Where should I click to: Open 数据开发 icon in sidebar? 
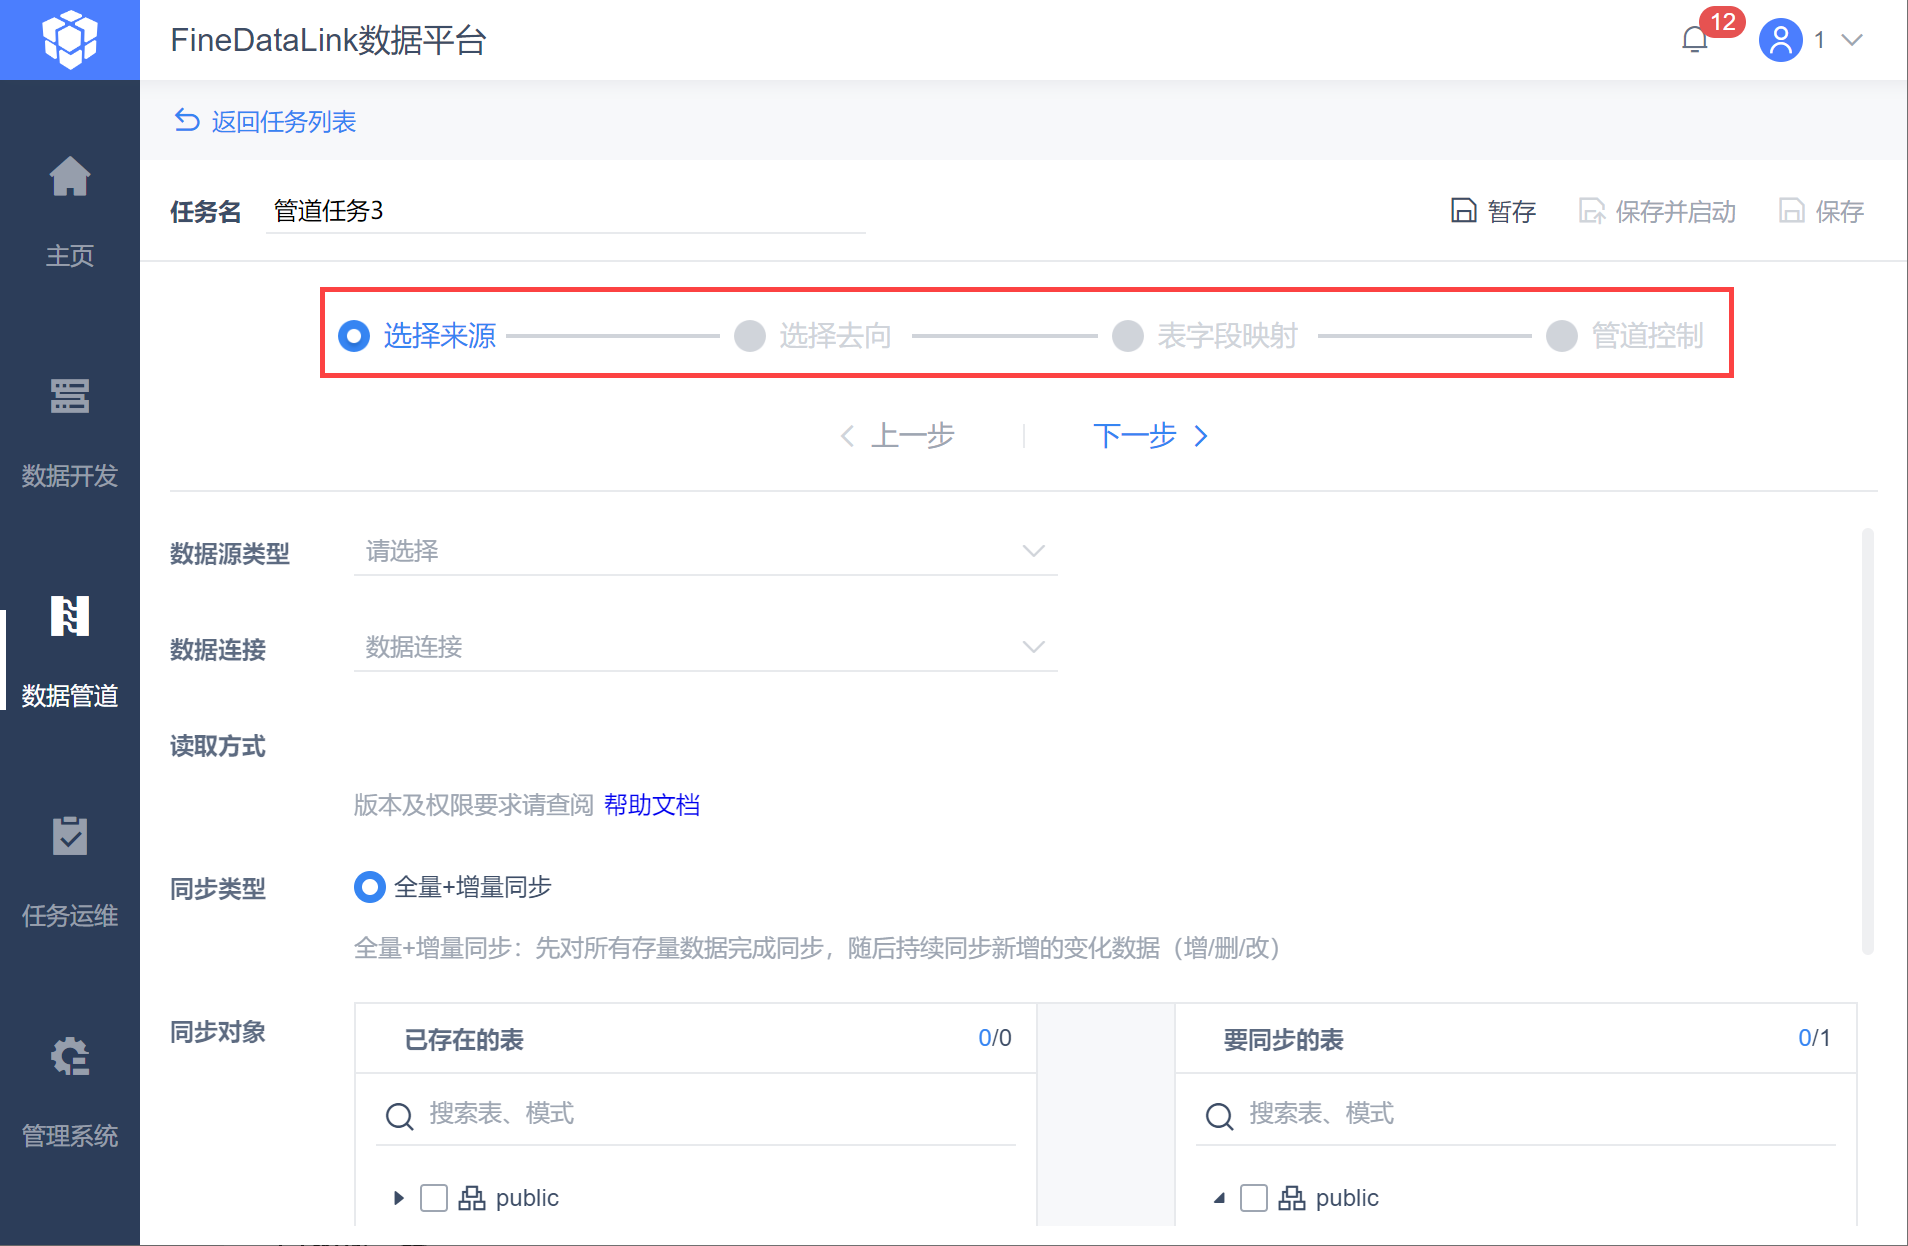tap(70, 396)
